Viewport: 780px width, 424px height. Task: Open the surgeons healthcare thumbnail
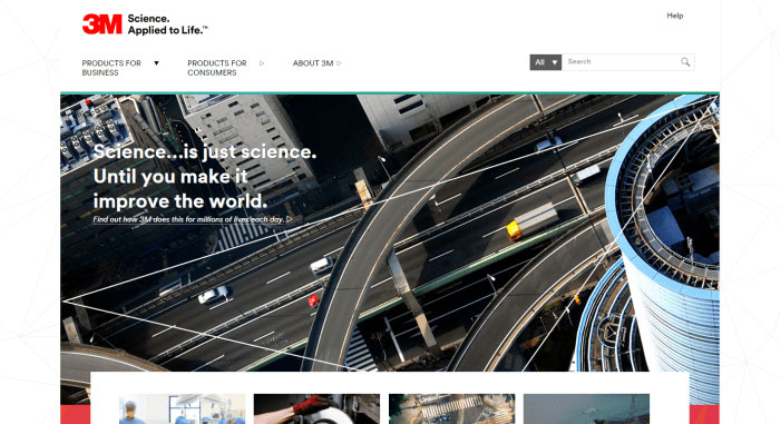tap(182, 409)
